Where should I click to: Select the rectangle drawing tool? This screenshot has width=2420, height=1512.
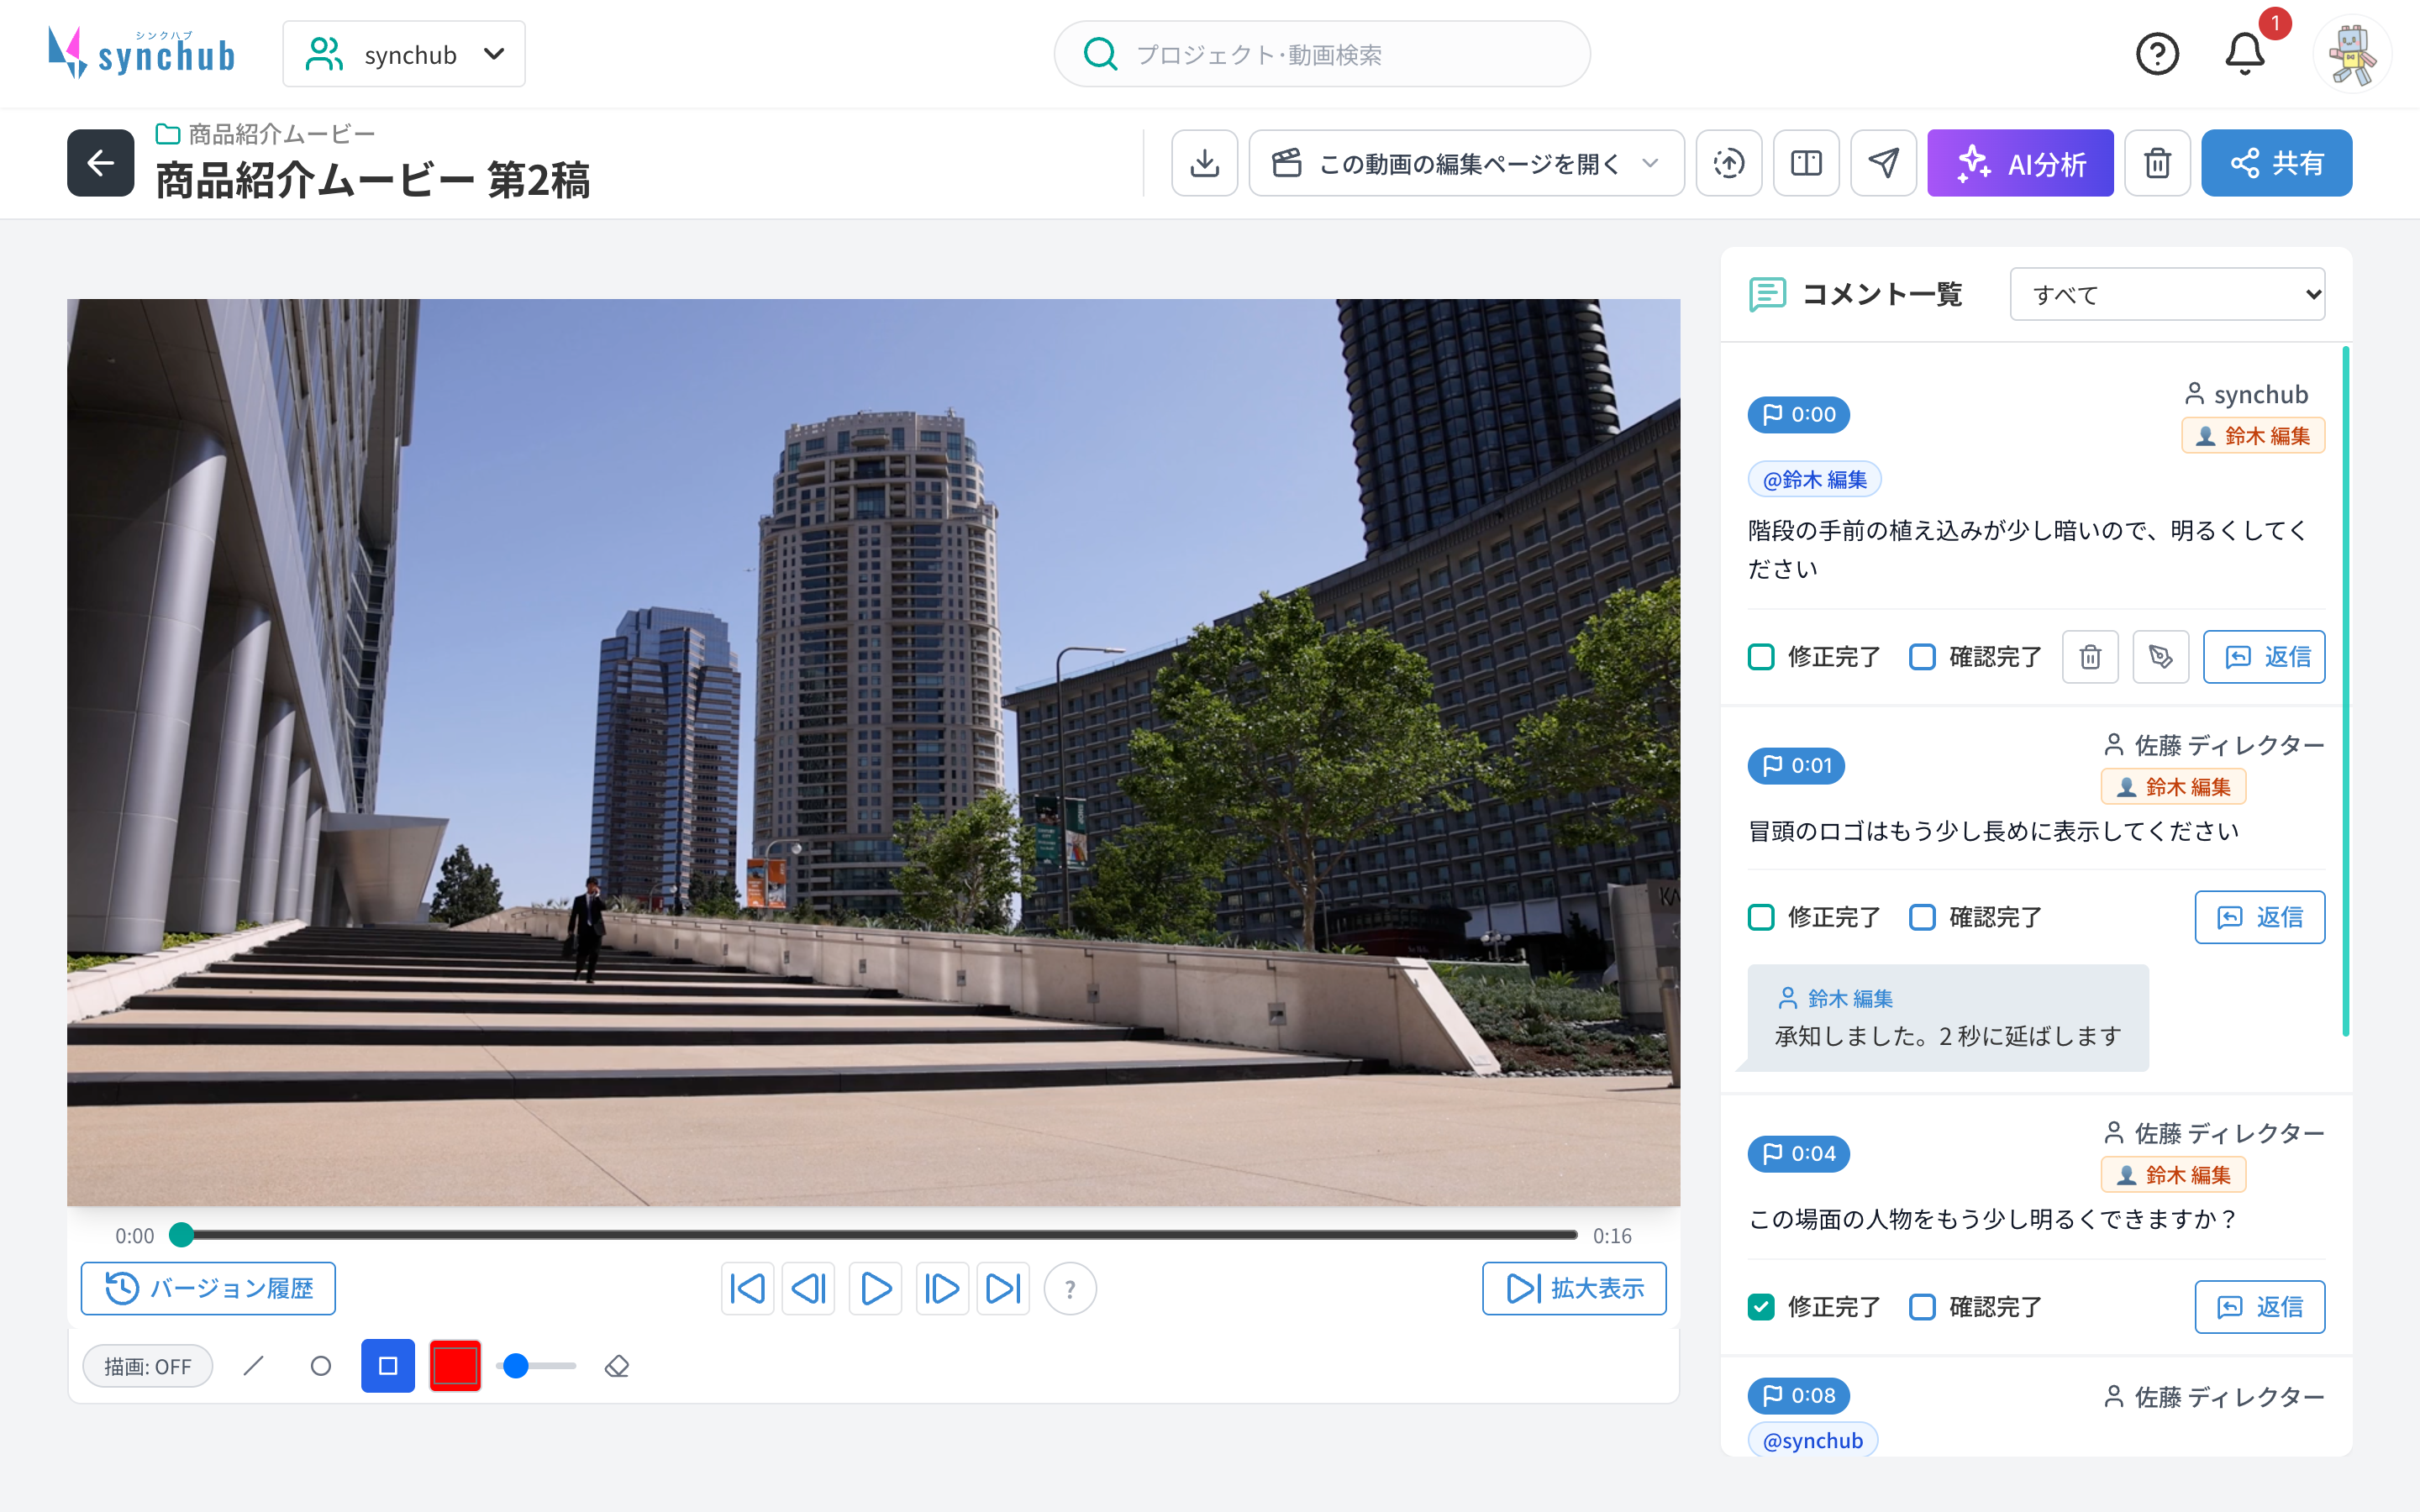tap(388, 1366)
